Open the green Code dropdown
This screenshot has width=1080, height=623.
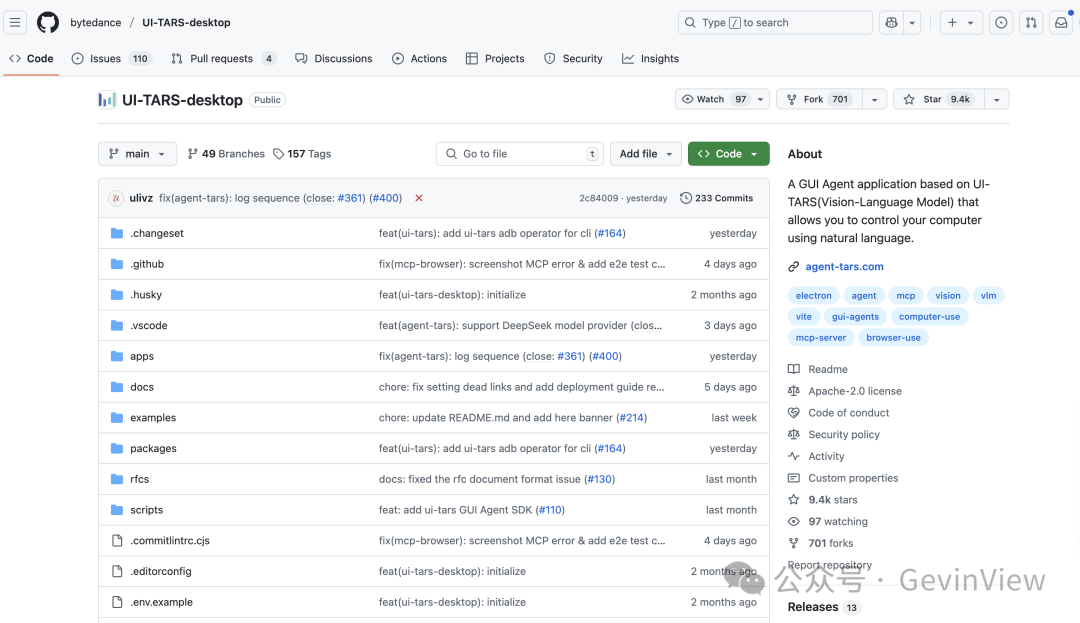tap(728, 154)
